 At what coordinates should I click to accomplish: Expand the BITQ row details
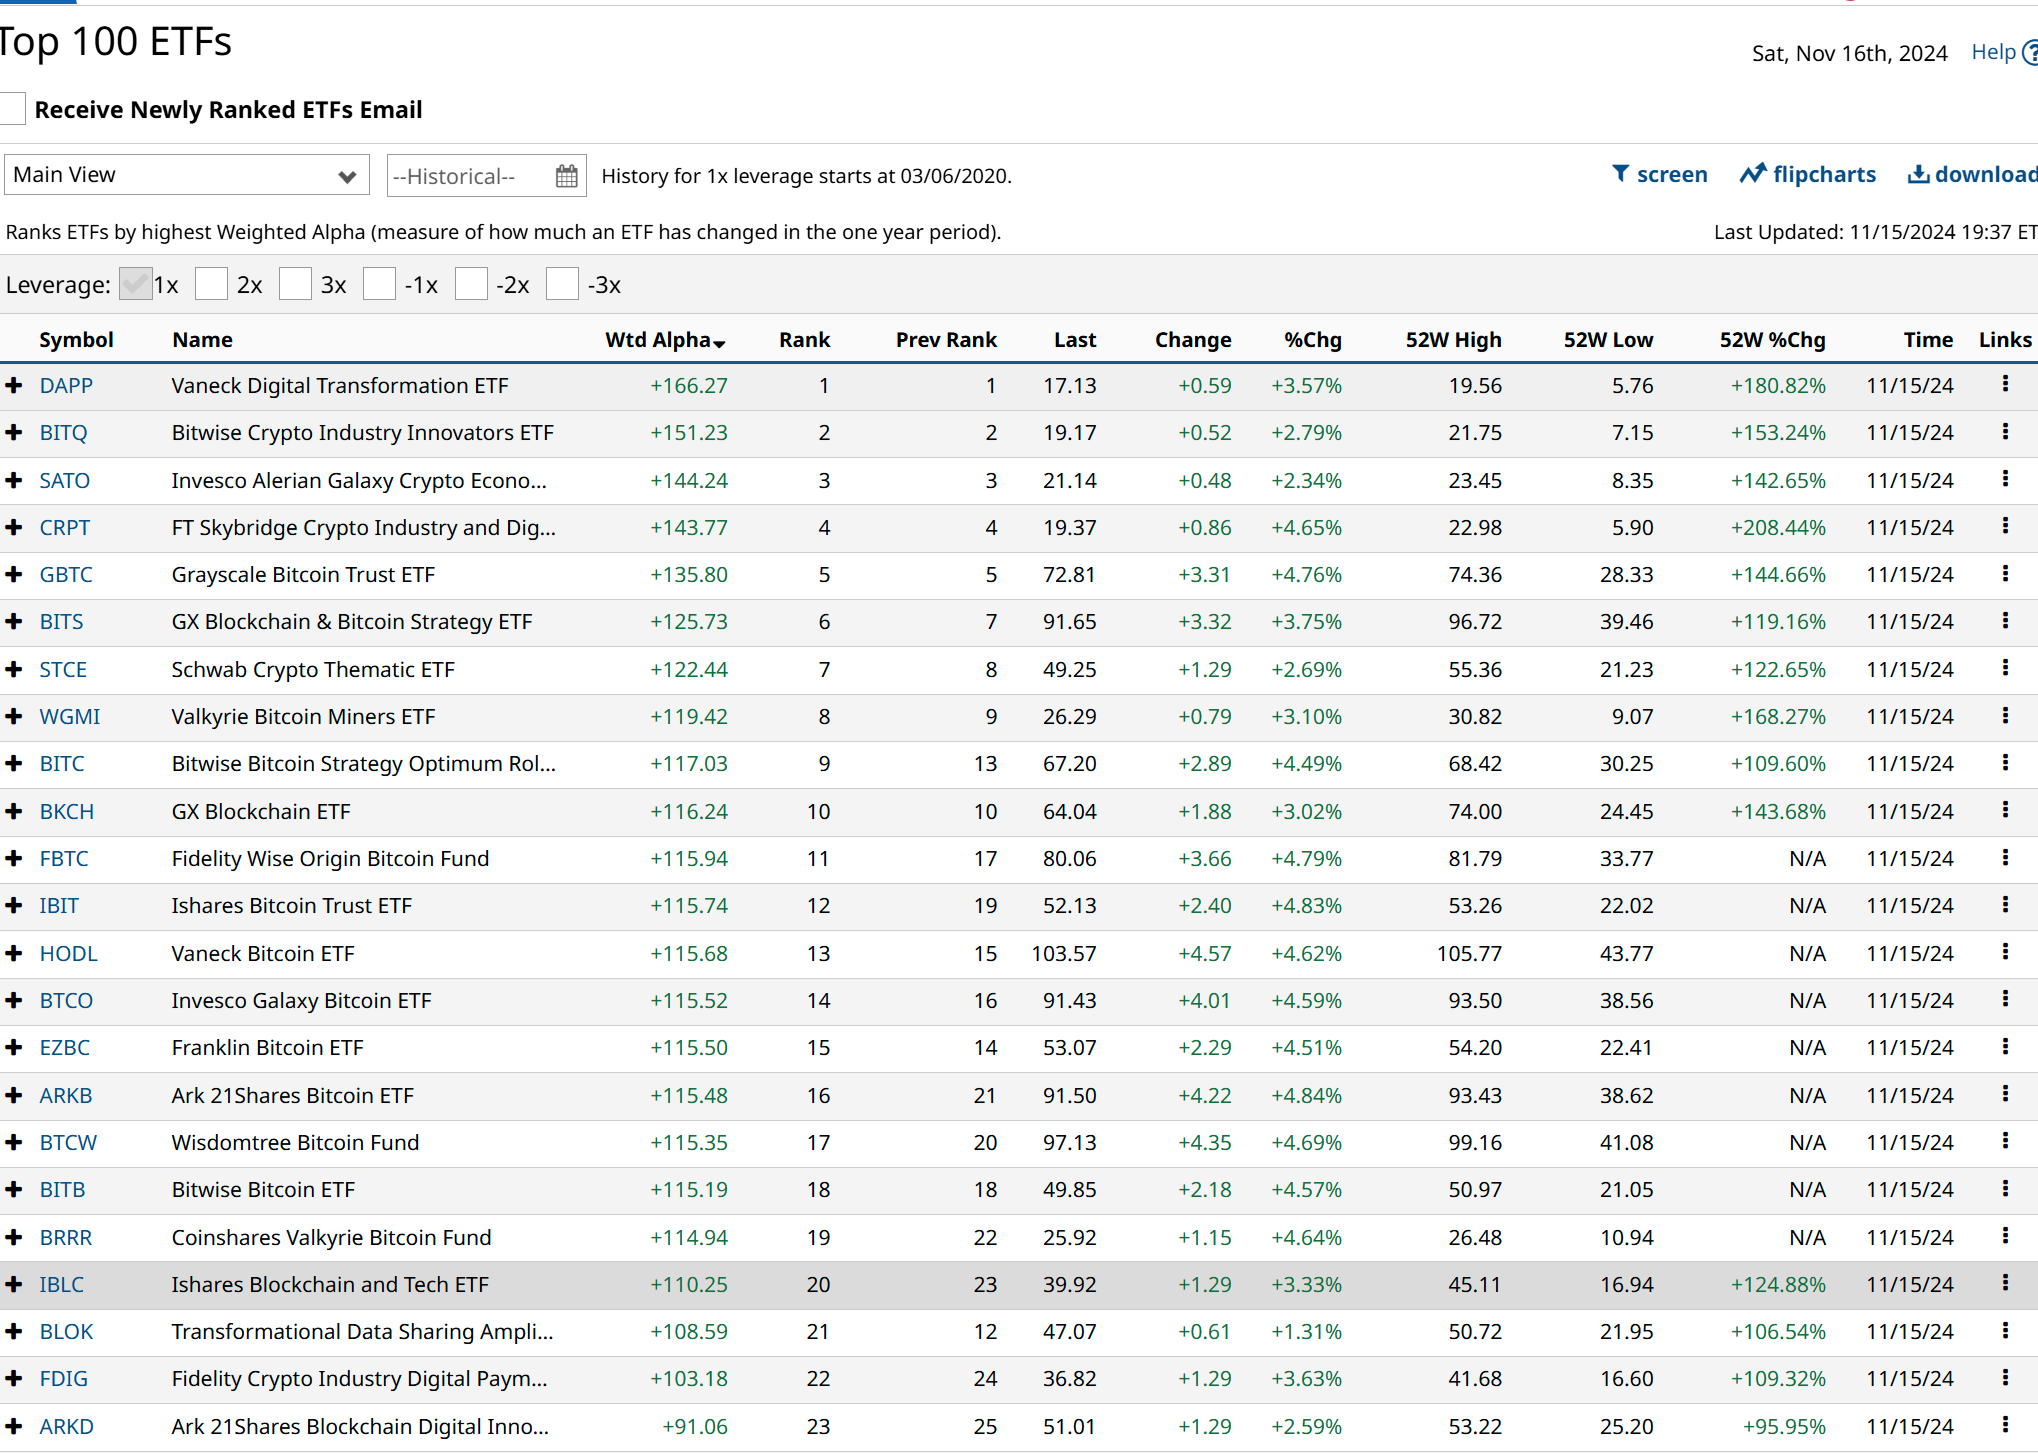[x=14, y=433]
